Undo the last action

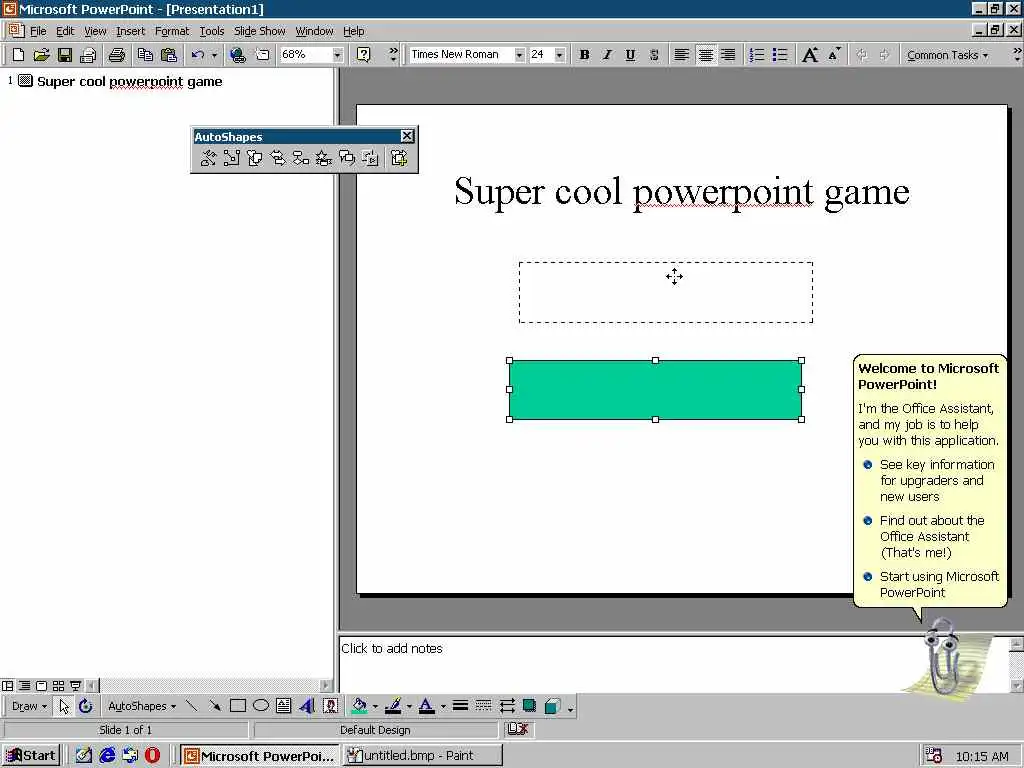pyautogui.click(x=198, y=55)
